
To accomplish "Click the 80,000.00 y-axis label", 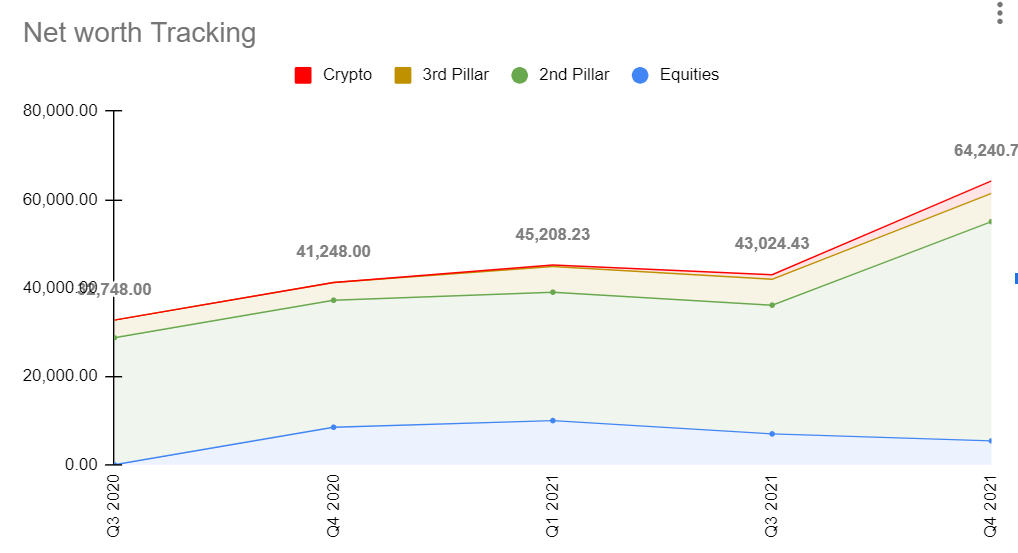I will pos(60,111).
